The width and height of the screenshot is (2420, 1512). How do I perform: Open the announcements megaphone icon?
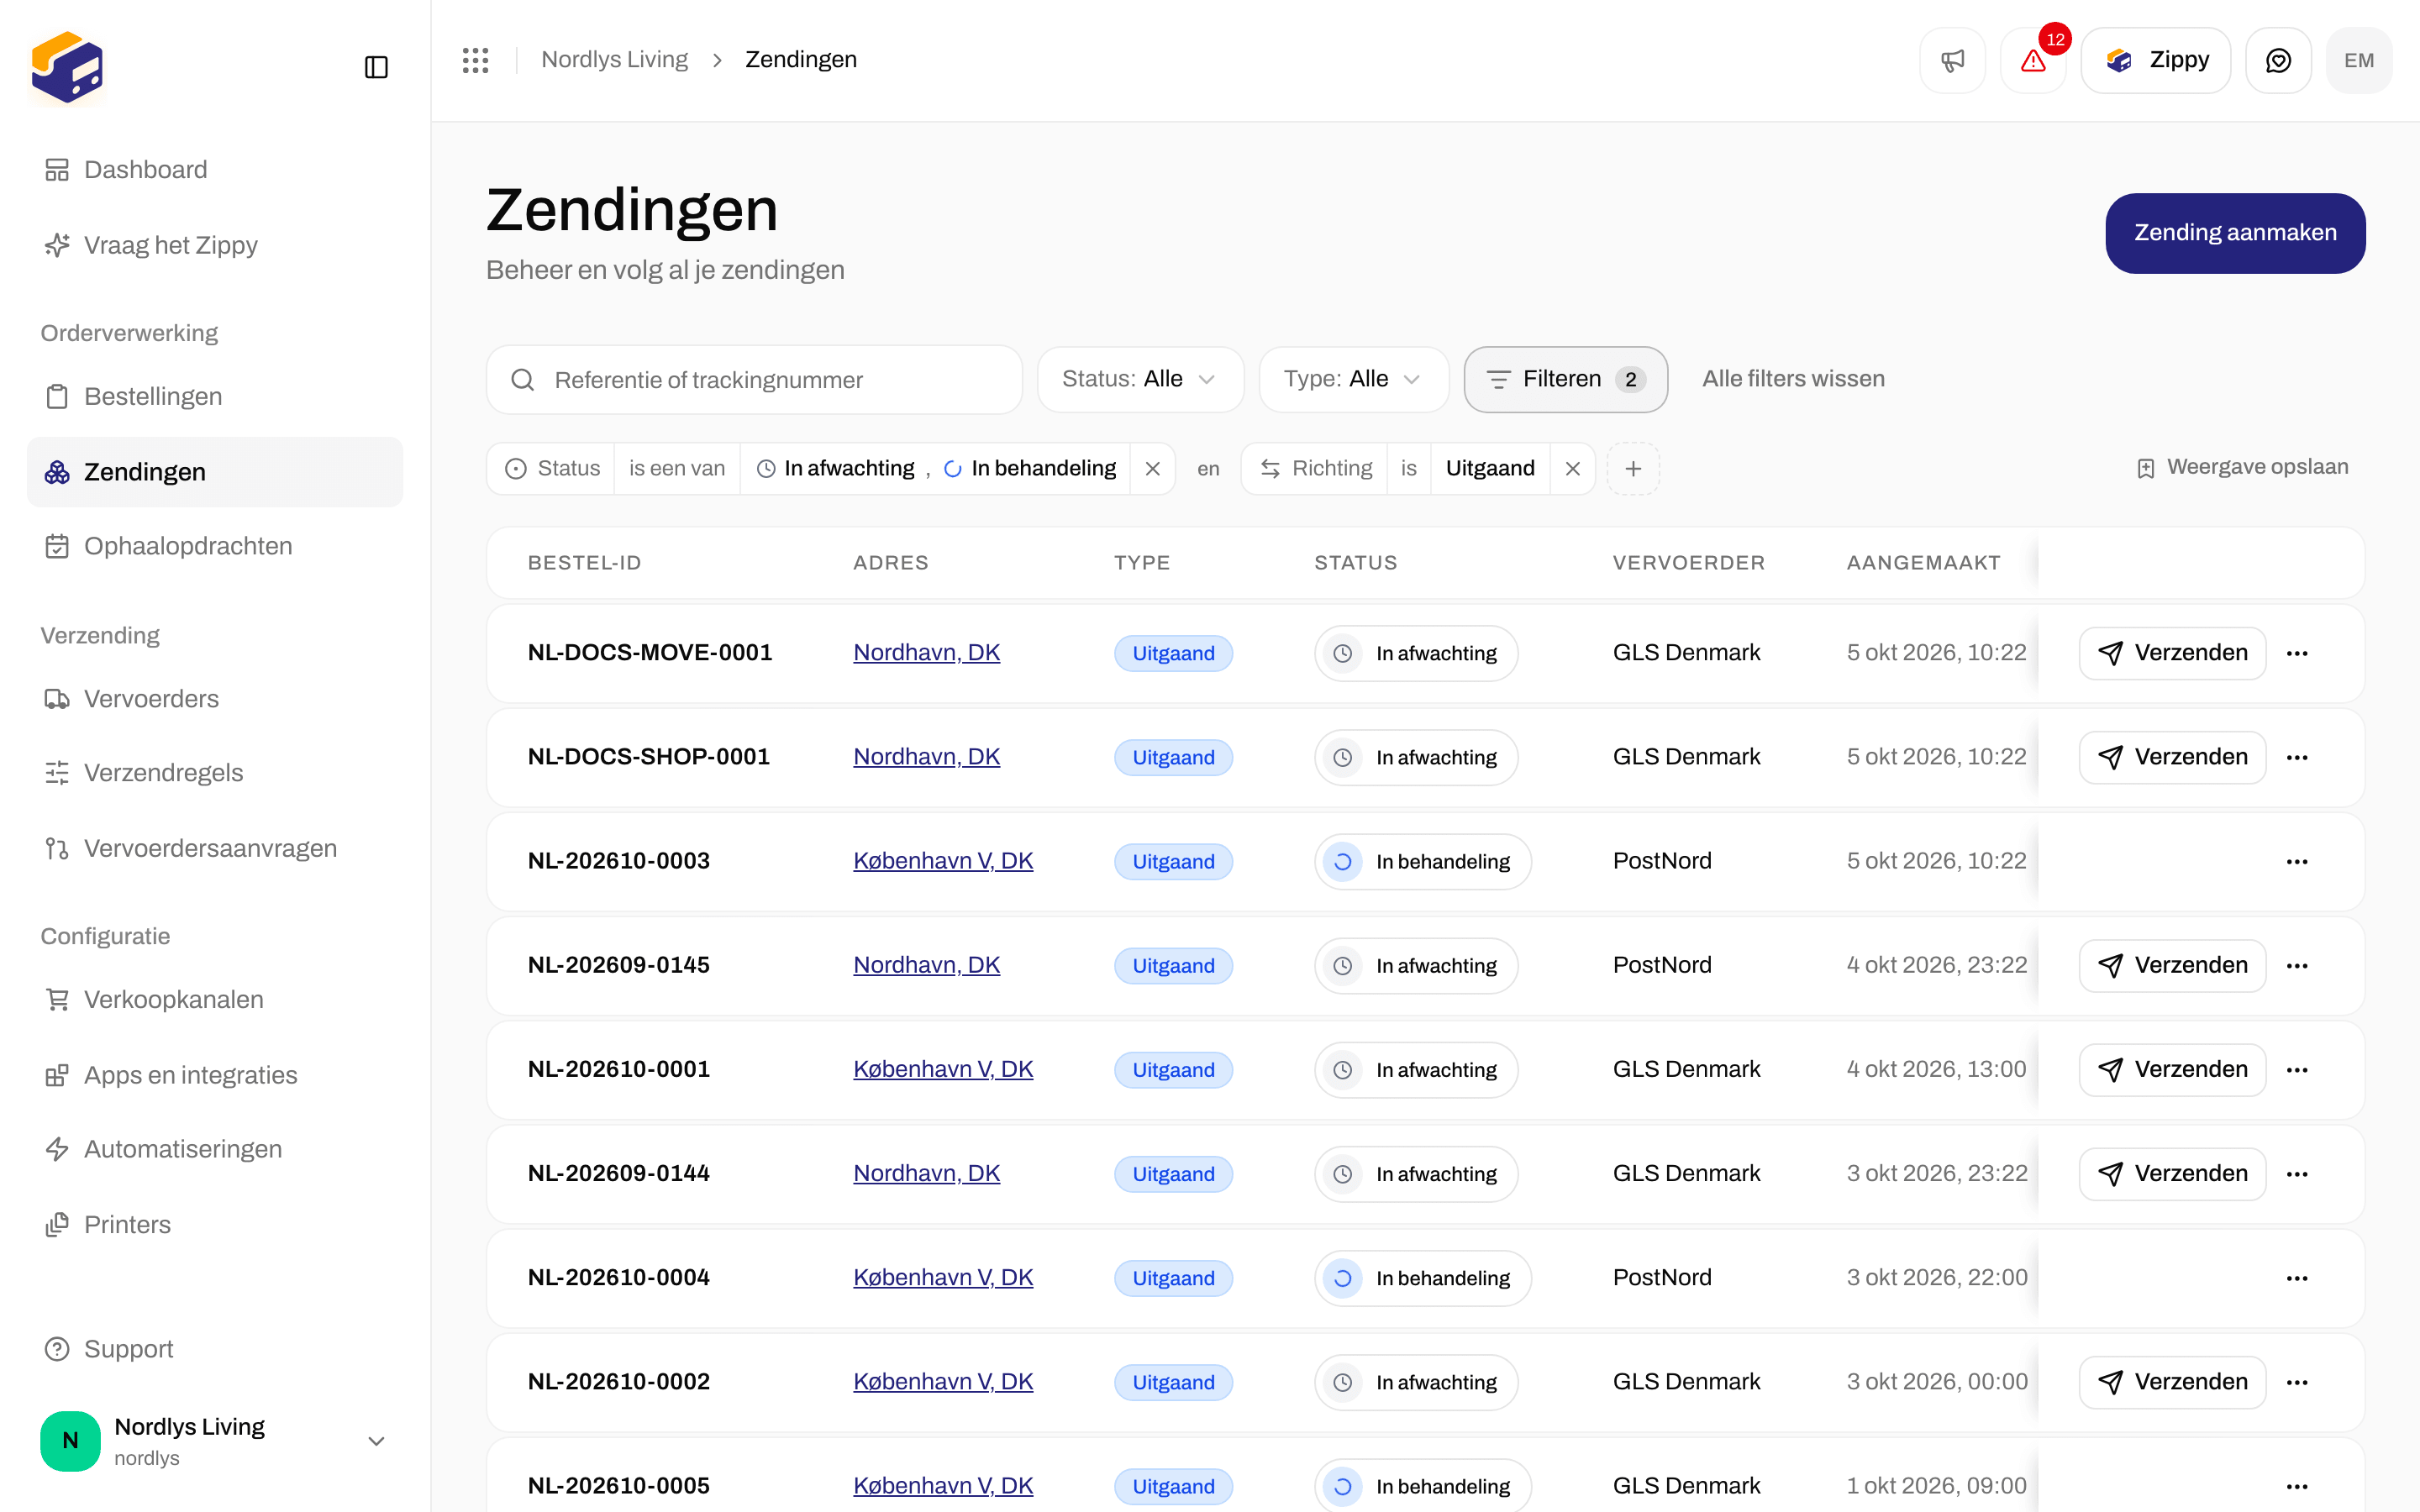[x=1952, y=60]
